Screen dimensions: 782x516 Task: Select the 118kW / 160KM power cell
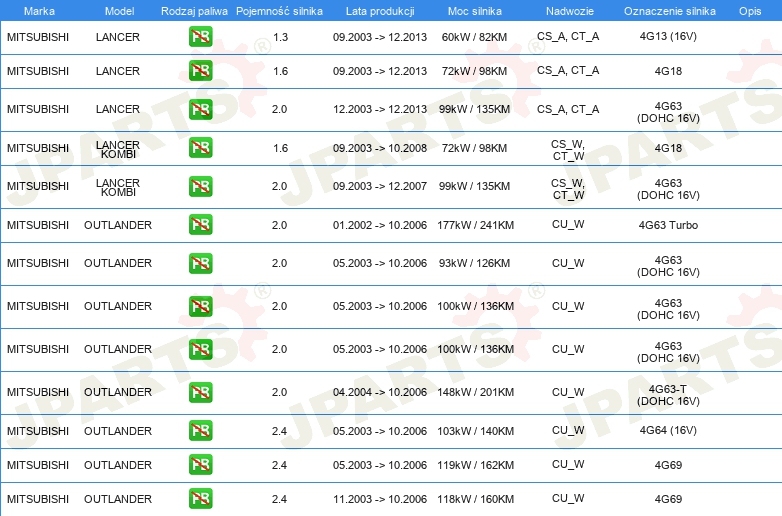[x=475, y=499]
